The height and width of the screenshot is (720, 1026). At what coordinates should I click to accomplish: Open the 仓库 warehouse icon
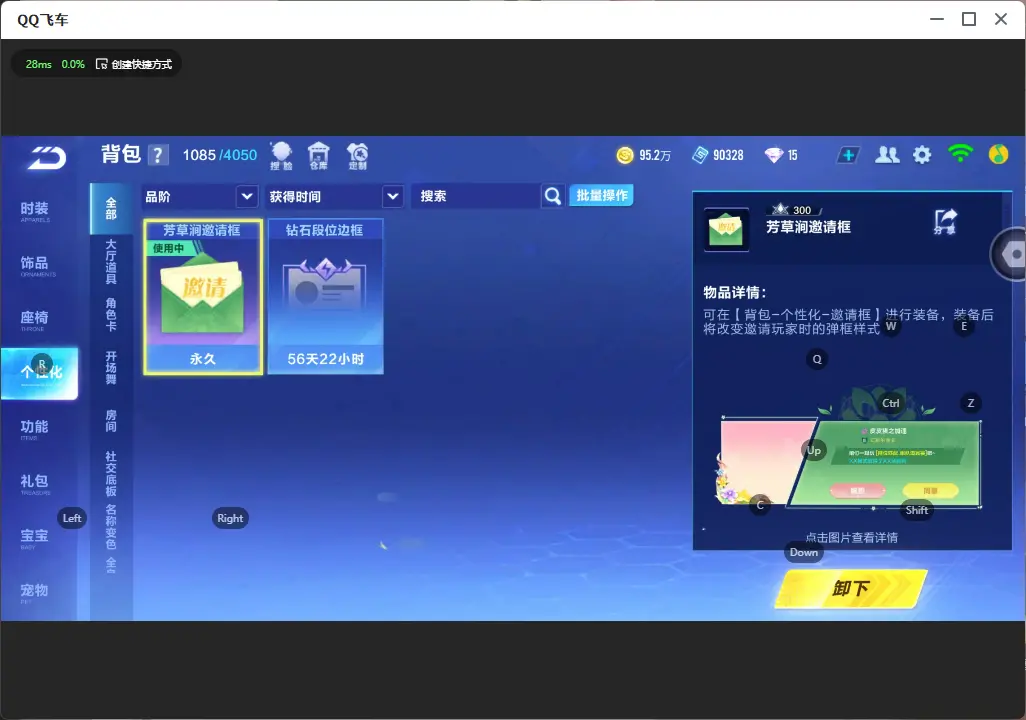(x=319, y=156)
